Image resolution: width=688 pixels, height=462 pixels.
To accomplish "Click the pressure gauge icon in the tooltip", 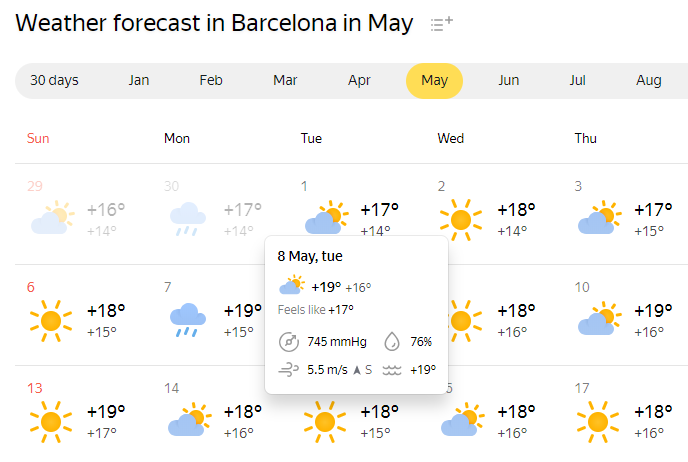I will (289, 342).
